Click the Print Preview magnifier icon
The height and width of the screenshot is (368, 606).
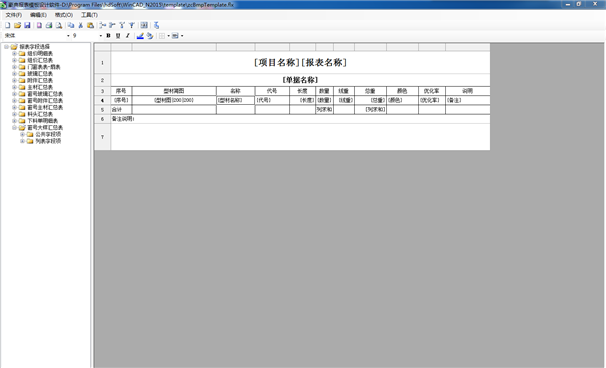(x=59, y=25)
